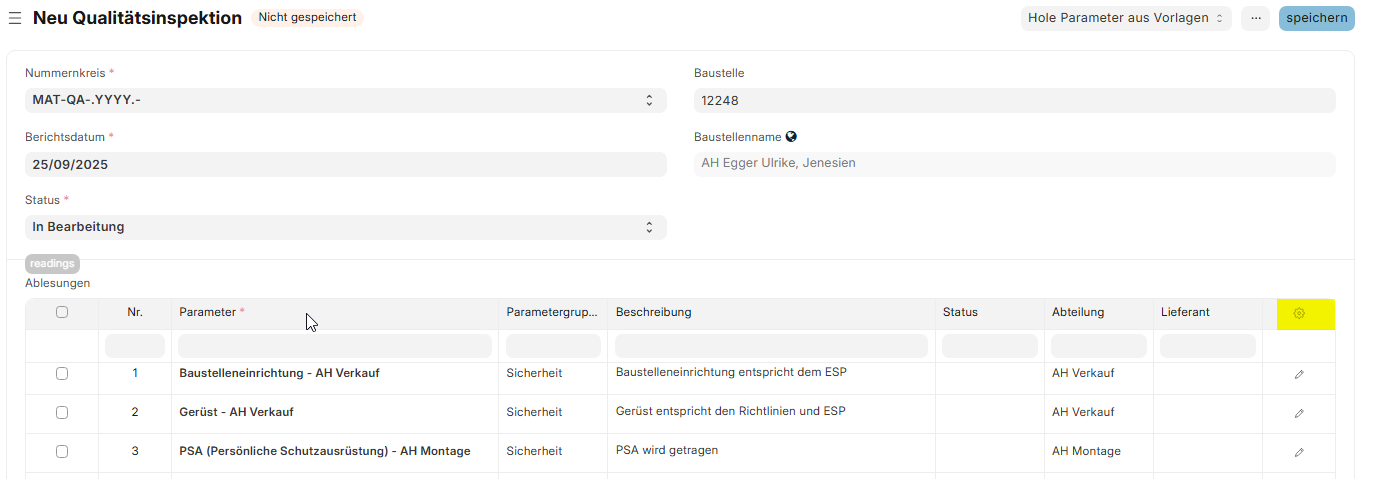The image size is (1376, 479).
Task: Expand the Status dropdown field
Action: pyautogui.click(x=345, y=227)
